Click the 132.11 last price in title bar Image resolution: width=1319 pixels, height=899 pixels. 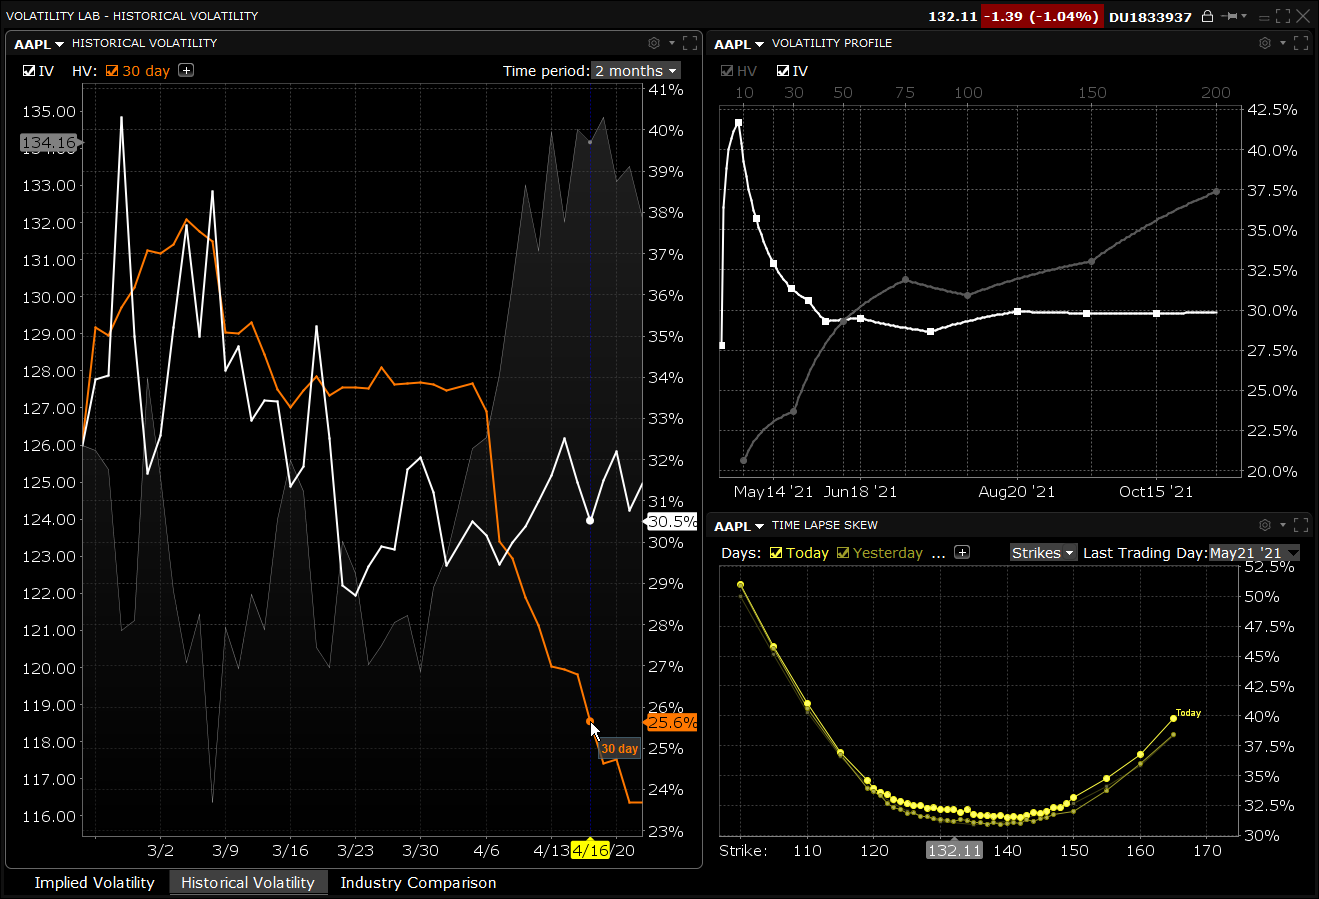click(952, 17)
